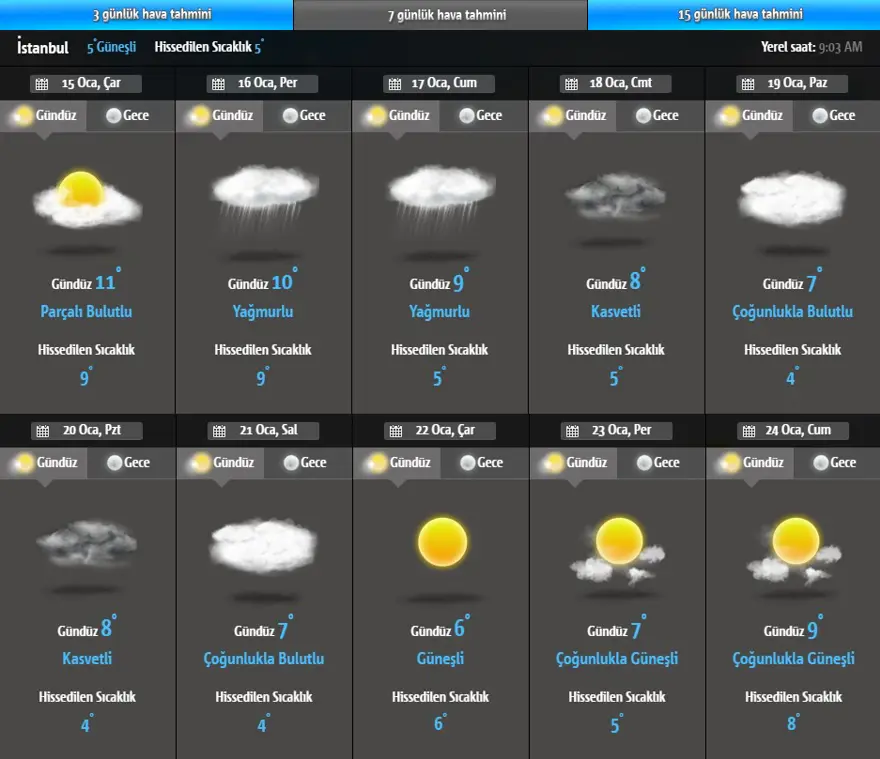Click the sunny icon for 22 Oca
The height and width of the screenshot is (759, 880).
441,542
